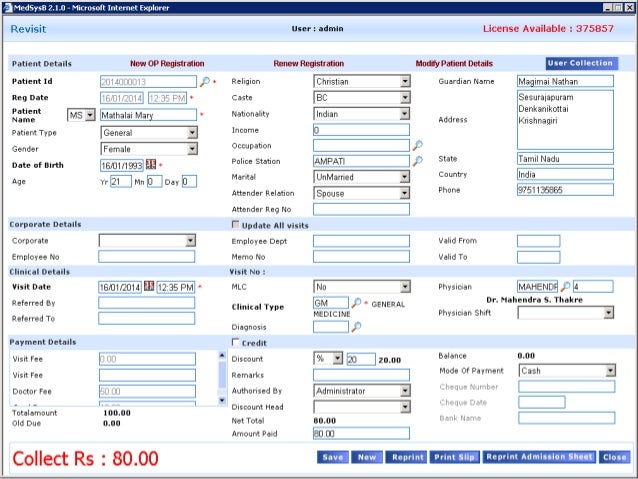Click the Police Station field with AMPATI

(x=361, y=161)
